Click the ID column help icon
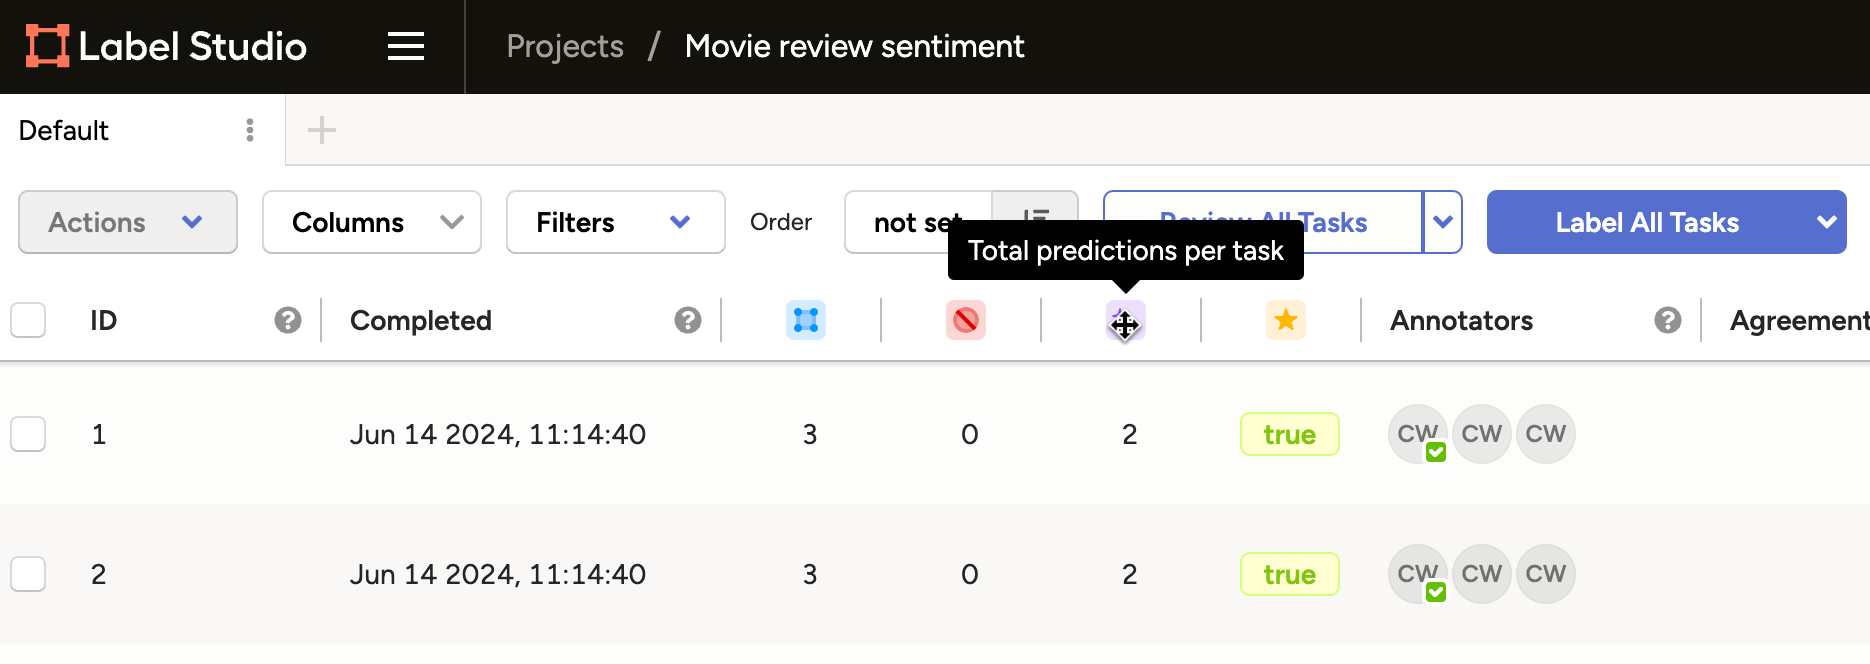Screen dimensions: 1870x664 coord(289,320)
